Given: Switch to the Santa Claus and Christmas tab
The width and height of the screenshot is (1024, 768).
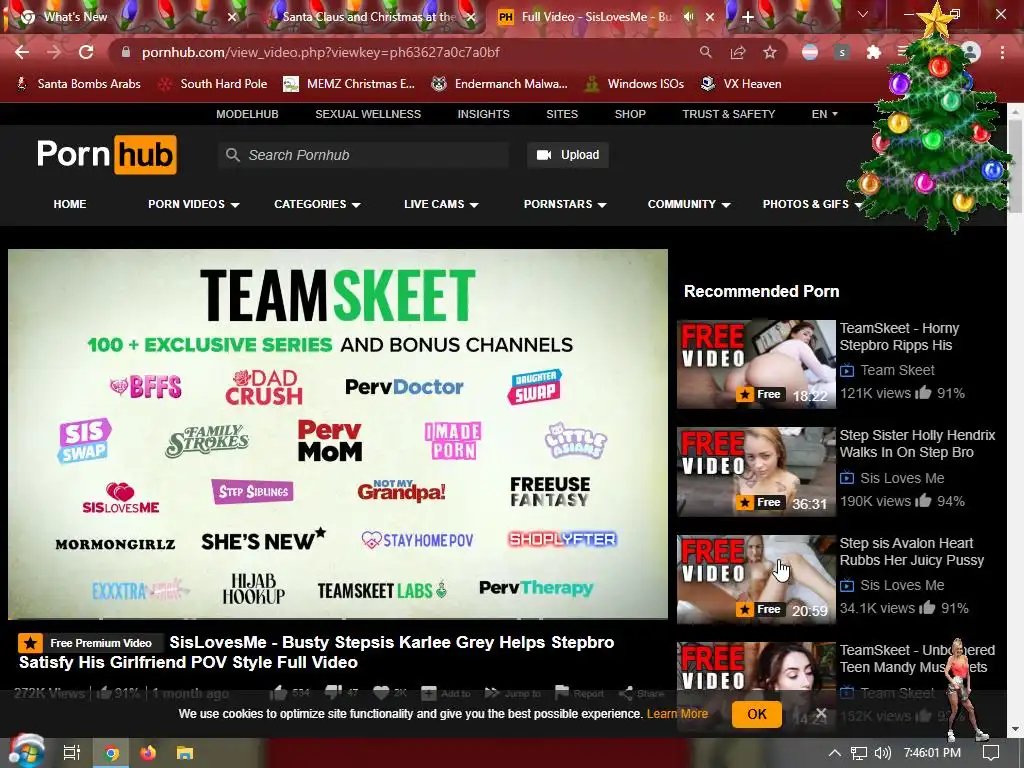Looking at the screenshot, I should click(369, 17).
